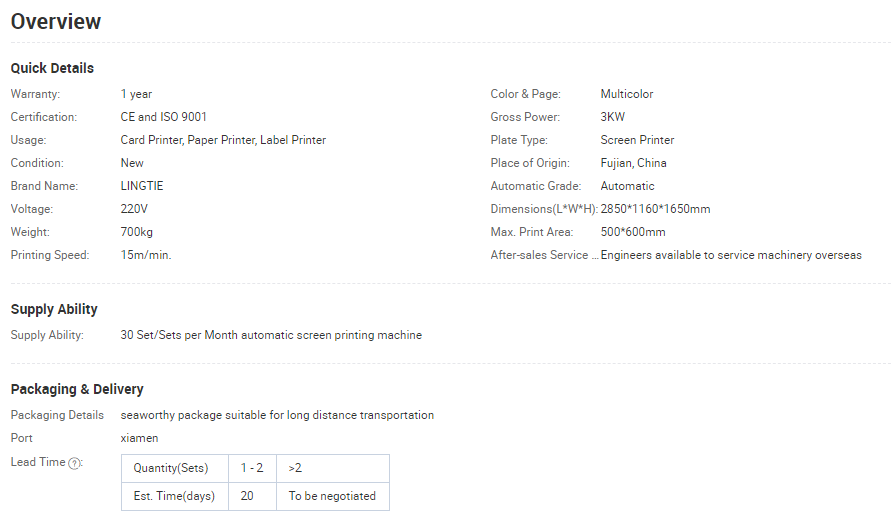Click the 2850*1160*1650mm dimensions value

(x=655, y=209)
